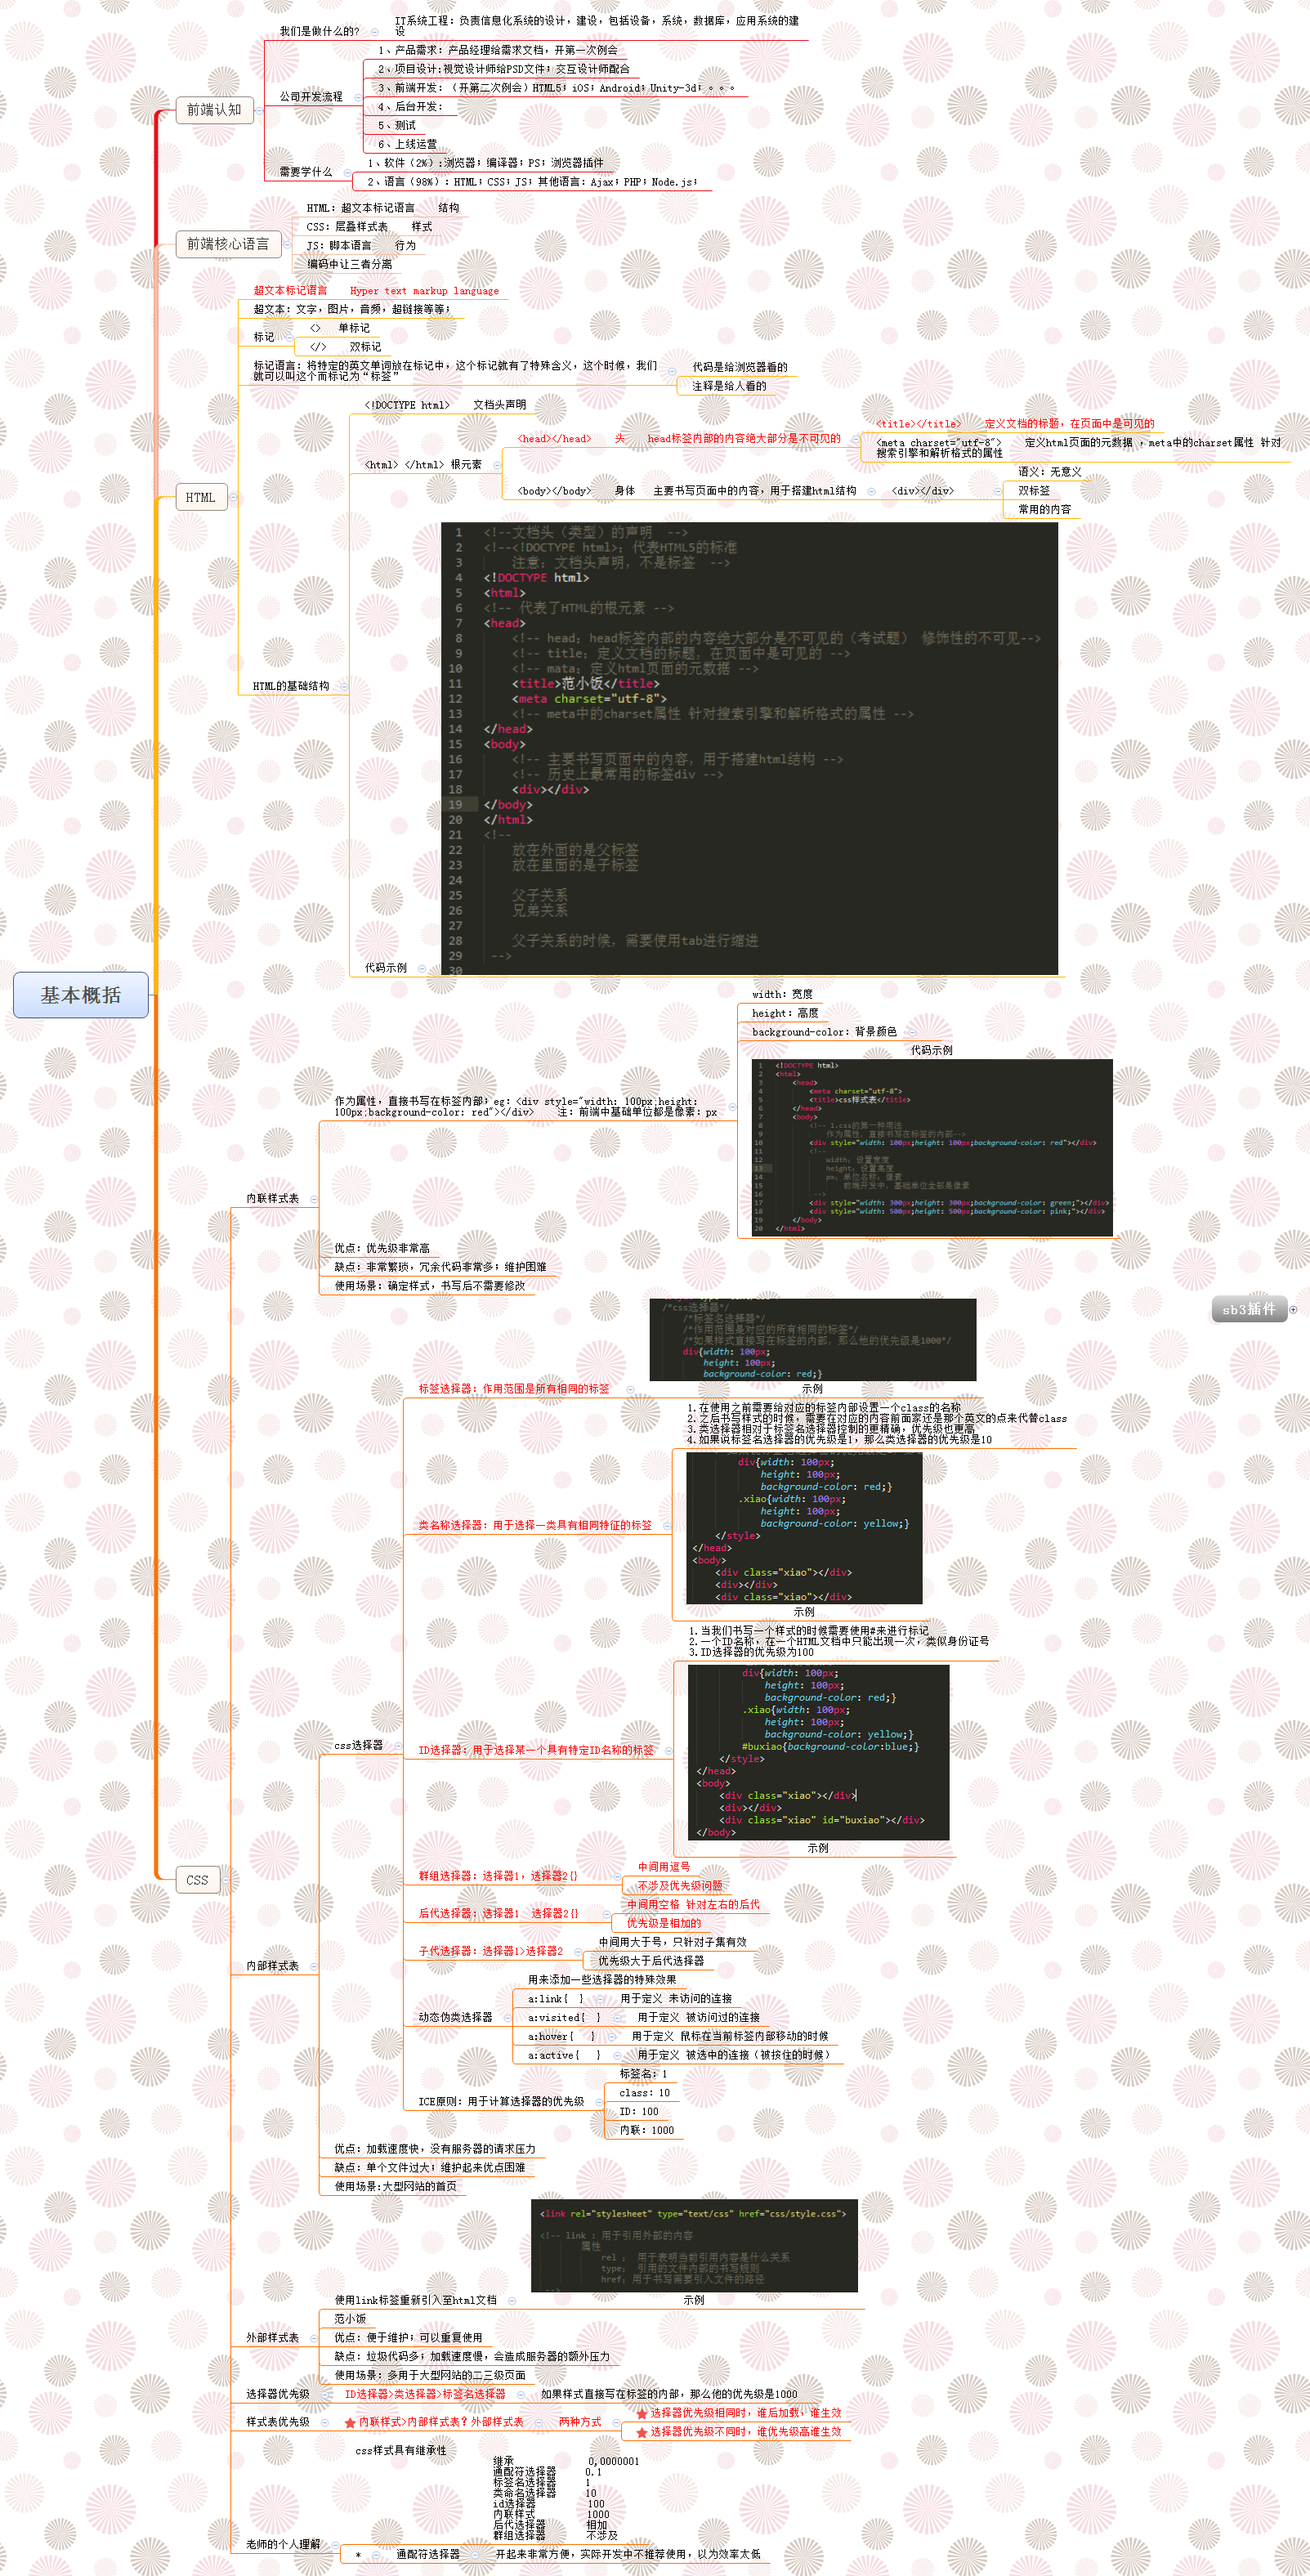Select the <!DOCTYPE html> 文档头声明 node
1310x2576 pixels.
coord(445,405)
